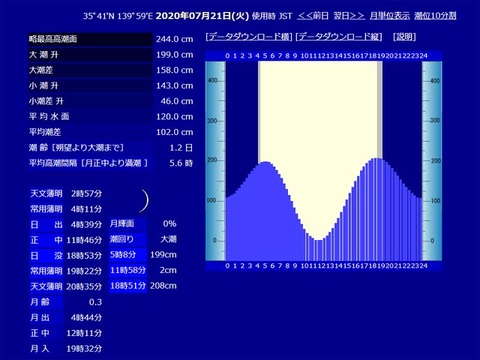
Task: Click the midday low tide trough on chart
Action: pyautogui.click(x=319, y=240)
